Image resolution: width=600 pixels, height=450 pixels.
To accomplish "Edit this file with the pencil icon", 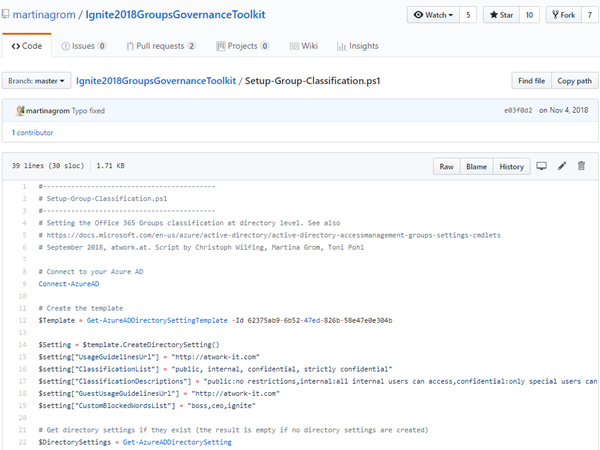I will point(562,166).
